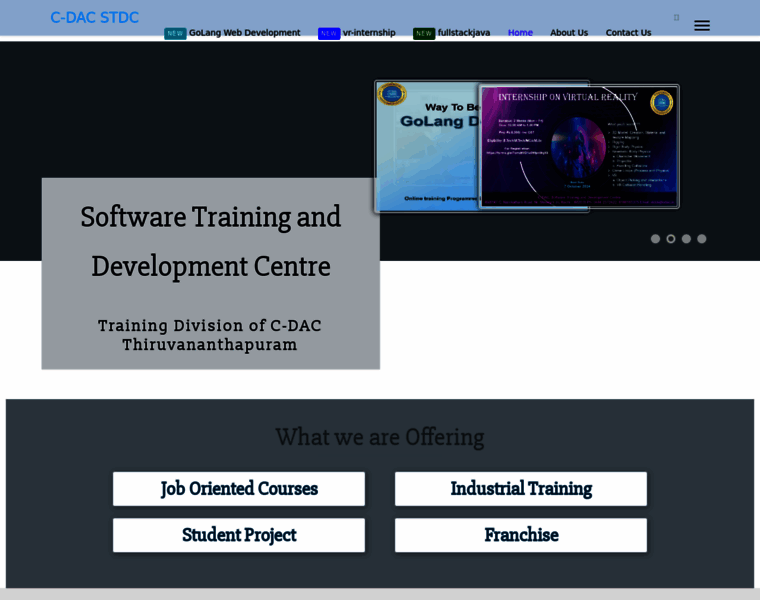
Task: Click the C-DAC emblem on the GoLang poster
Action: (x=392, y=94)
